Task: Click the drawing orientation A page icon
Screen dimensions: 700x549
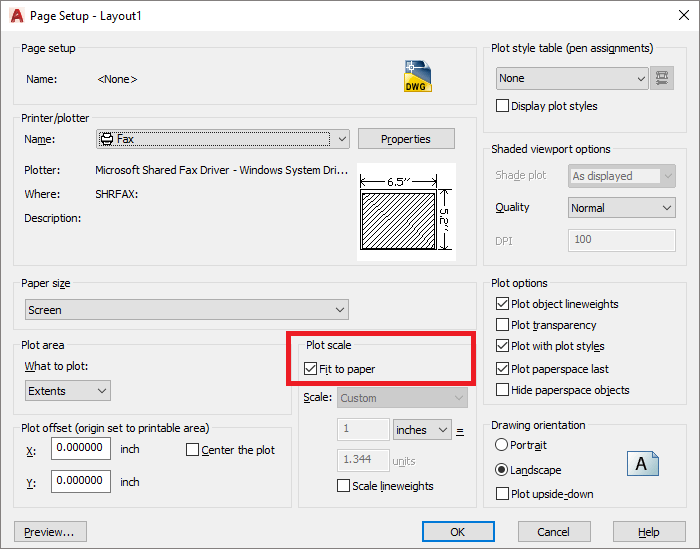Action: pos(642,463)
